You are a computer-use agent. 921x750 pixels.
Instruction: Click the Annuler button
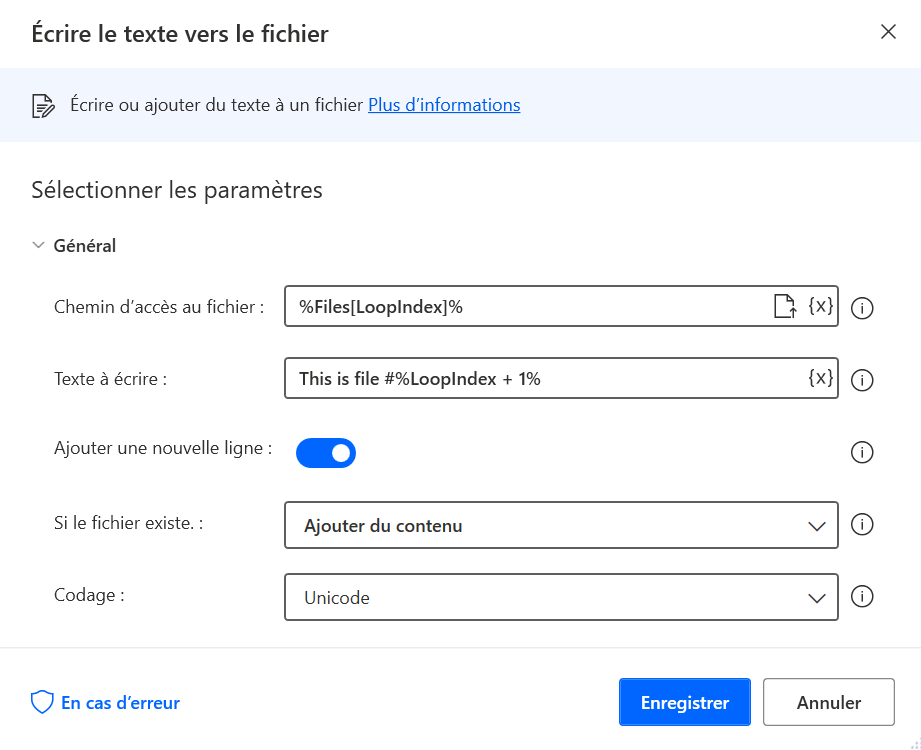coord(828,702)
